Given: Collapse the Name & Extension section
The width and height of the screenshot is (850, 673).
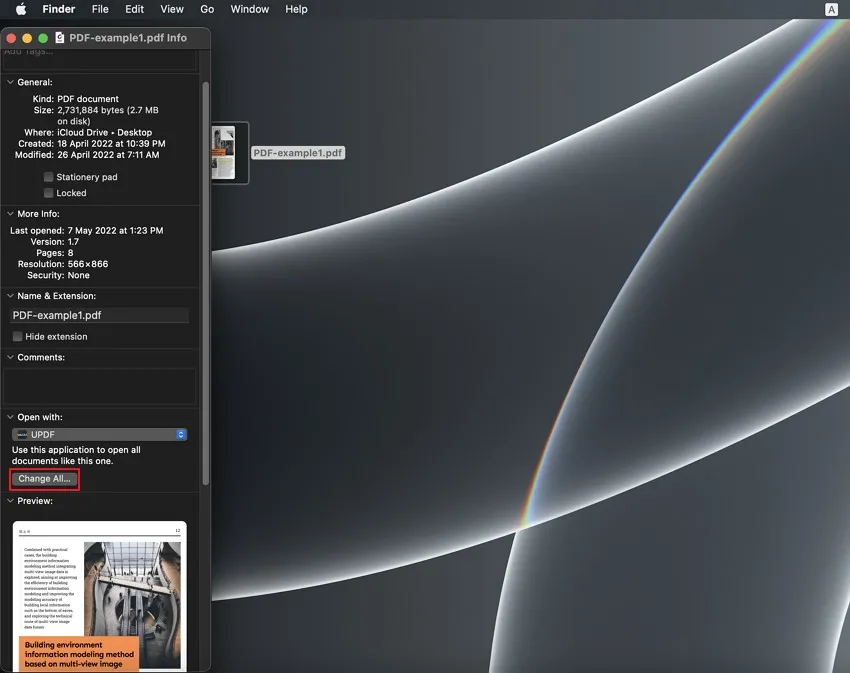Looking at the screenshot, I should coord(10,296).
